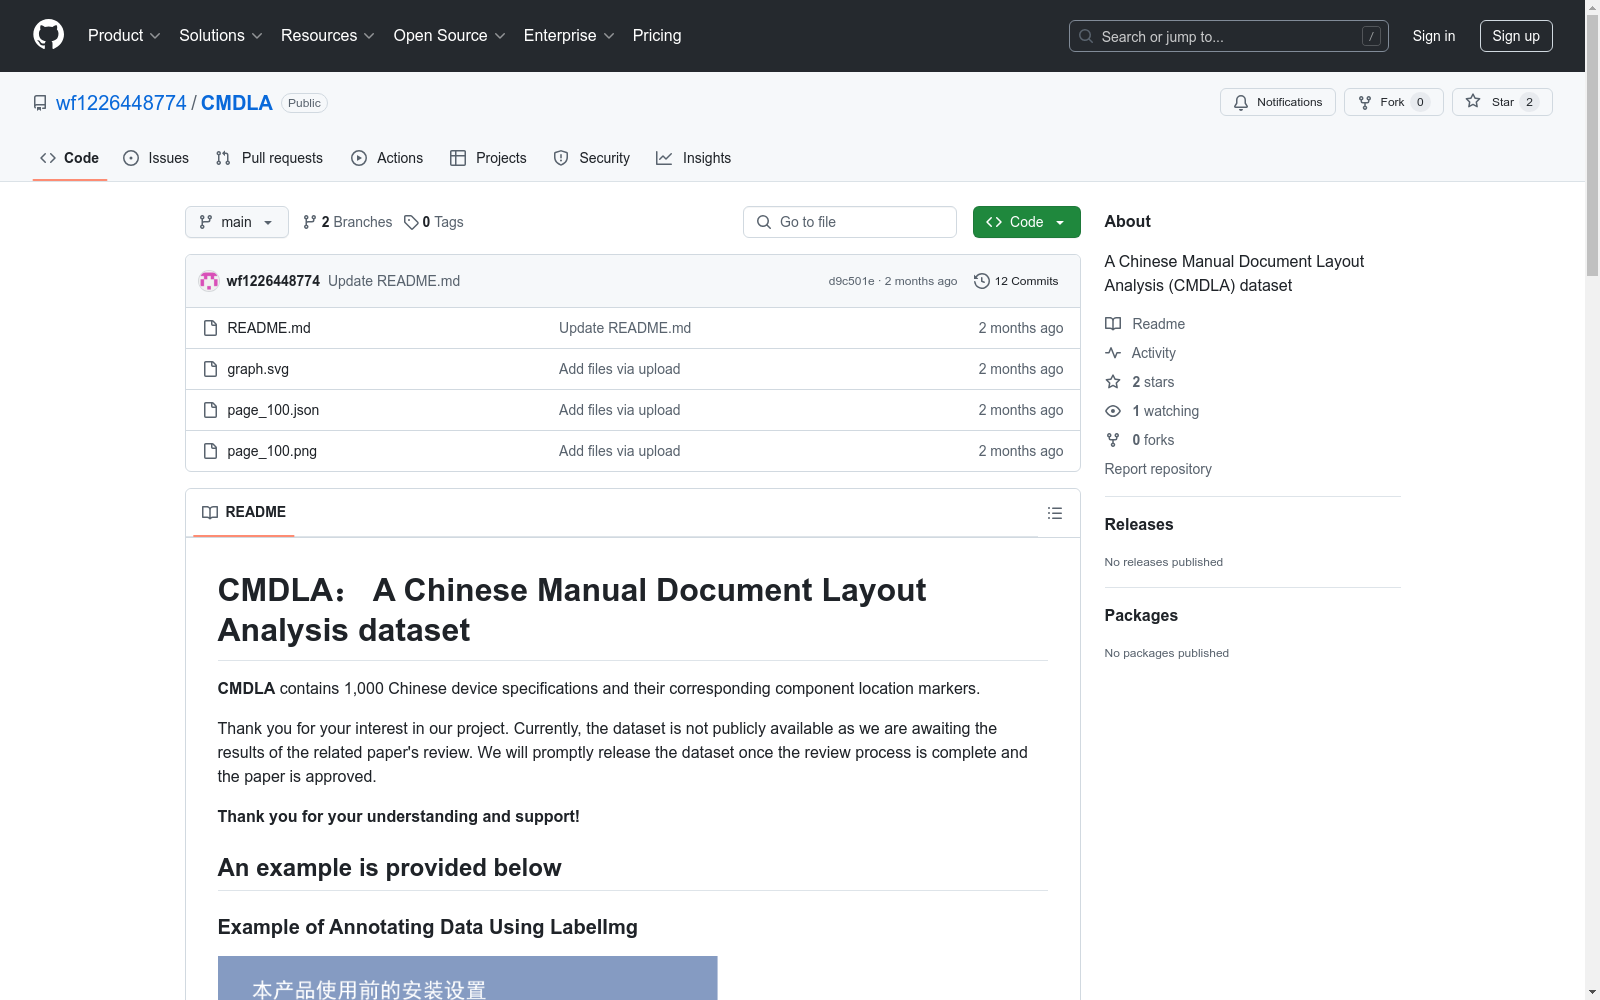This screenshot has height=1000, width=1600.
Task: Open the main branch selector dropdown
Action: tap(237, 222)
